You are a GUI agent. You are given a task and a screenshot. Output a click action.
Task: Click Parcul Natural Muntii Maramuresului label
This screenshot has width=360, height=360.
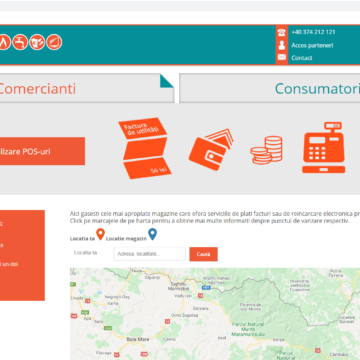pyautogui.click(x=248, y=329)
